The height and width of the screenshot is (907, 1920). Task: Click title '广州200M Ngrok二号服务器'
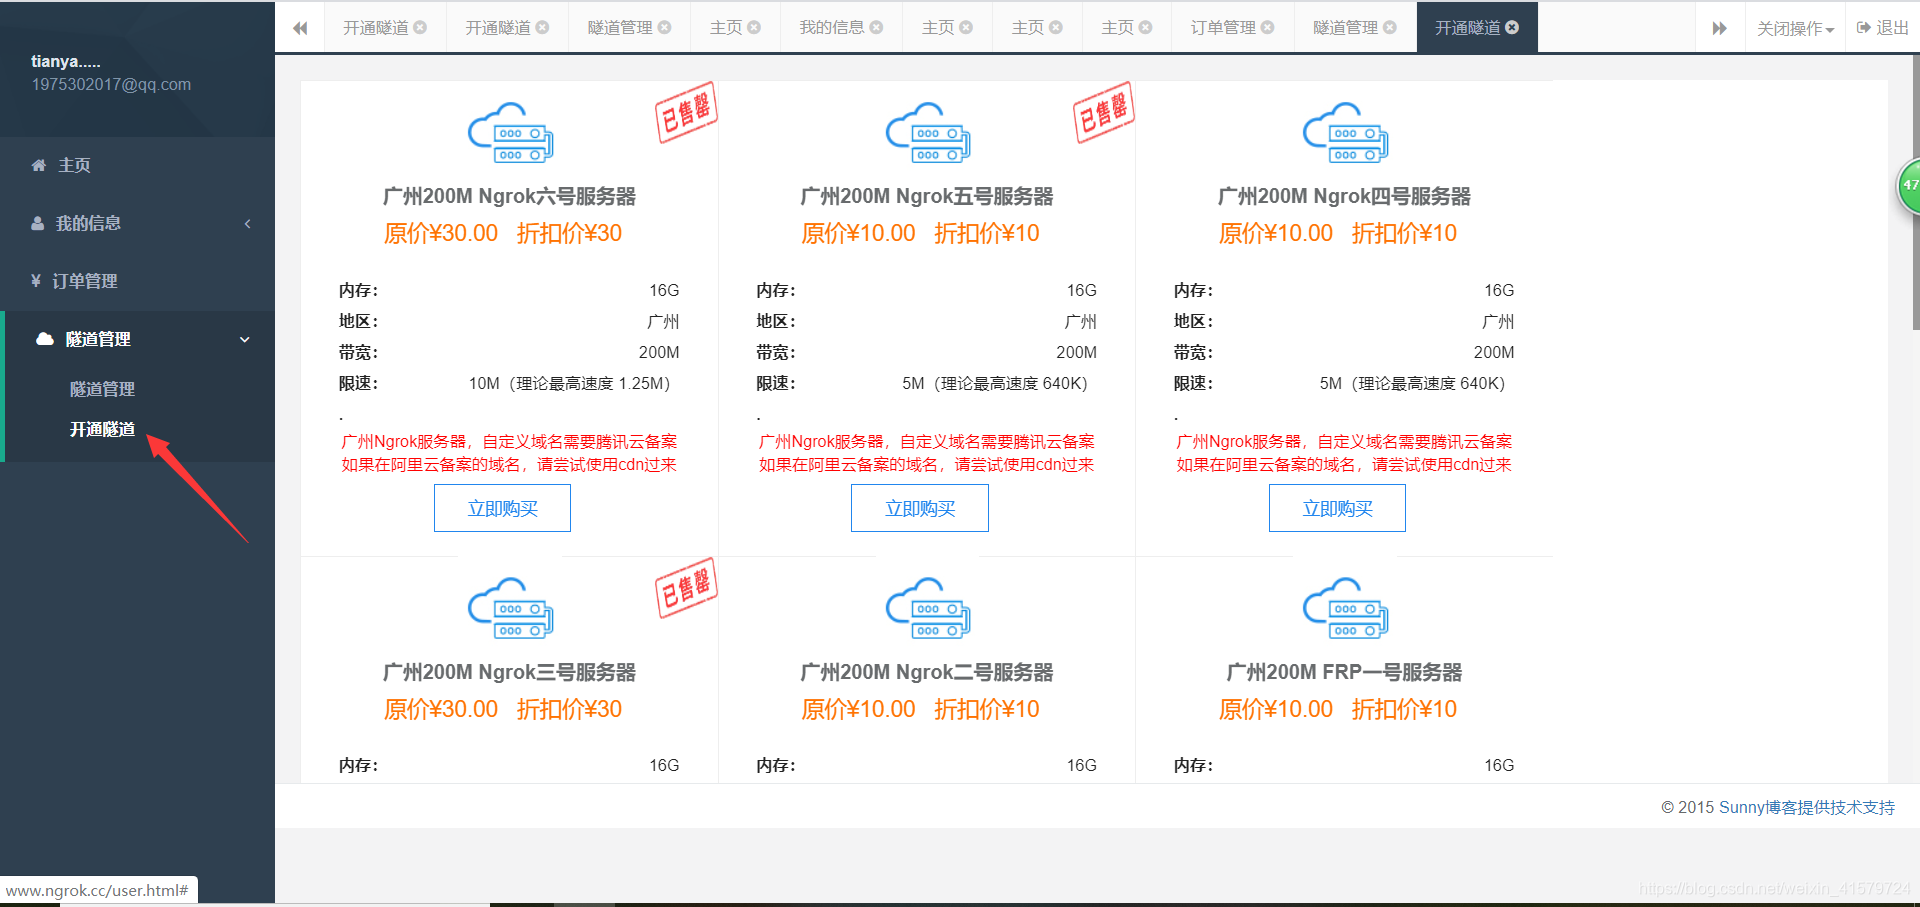pos(927,672)
